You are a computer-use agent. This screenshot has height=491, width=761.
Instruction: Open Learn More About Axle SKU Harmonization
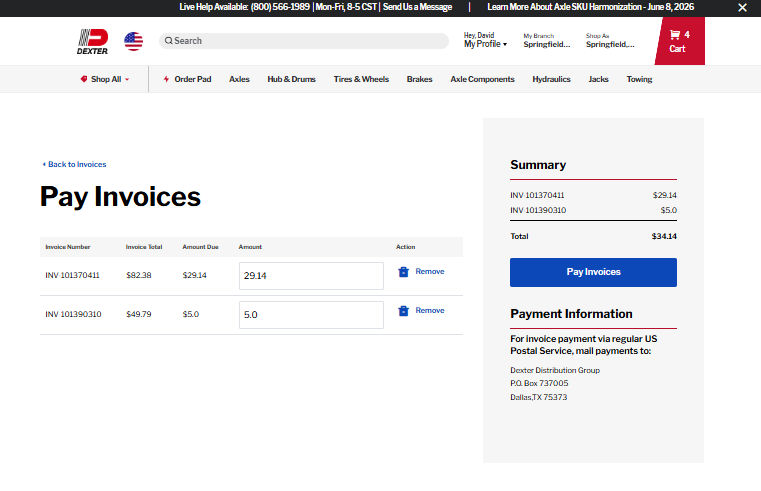click(590, 7)
